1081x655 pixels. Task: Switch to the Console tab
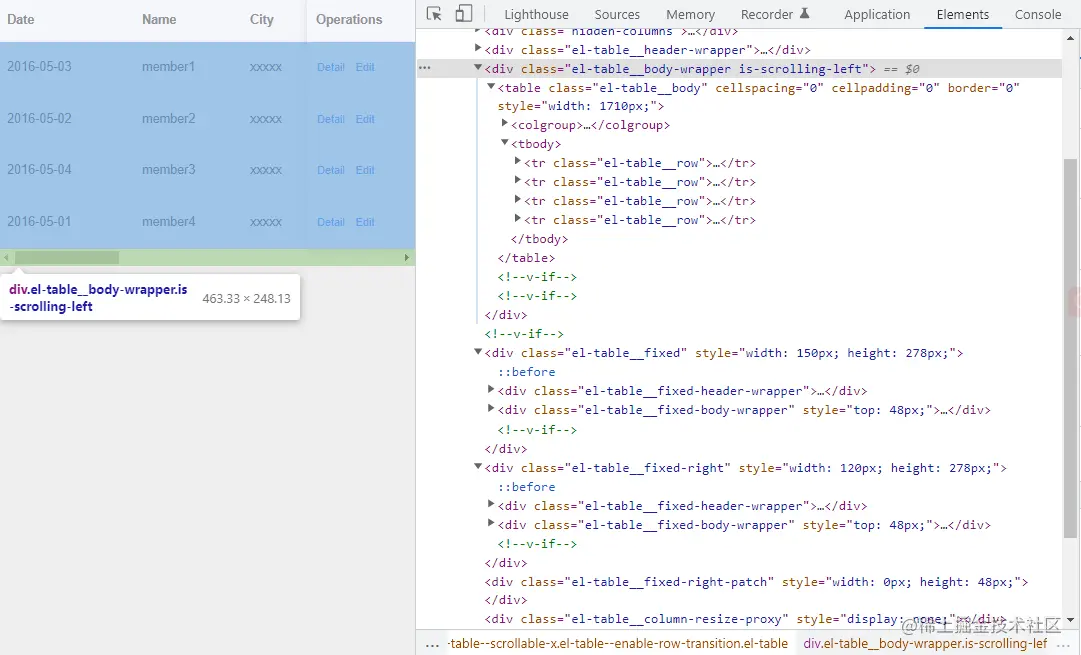(1038, 14)
